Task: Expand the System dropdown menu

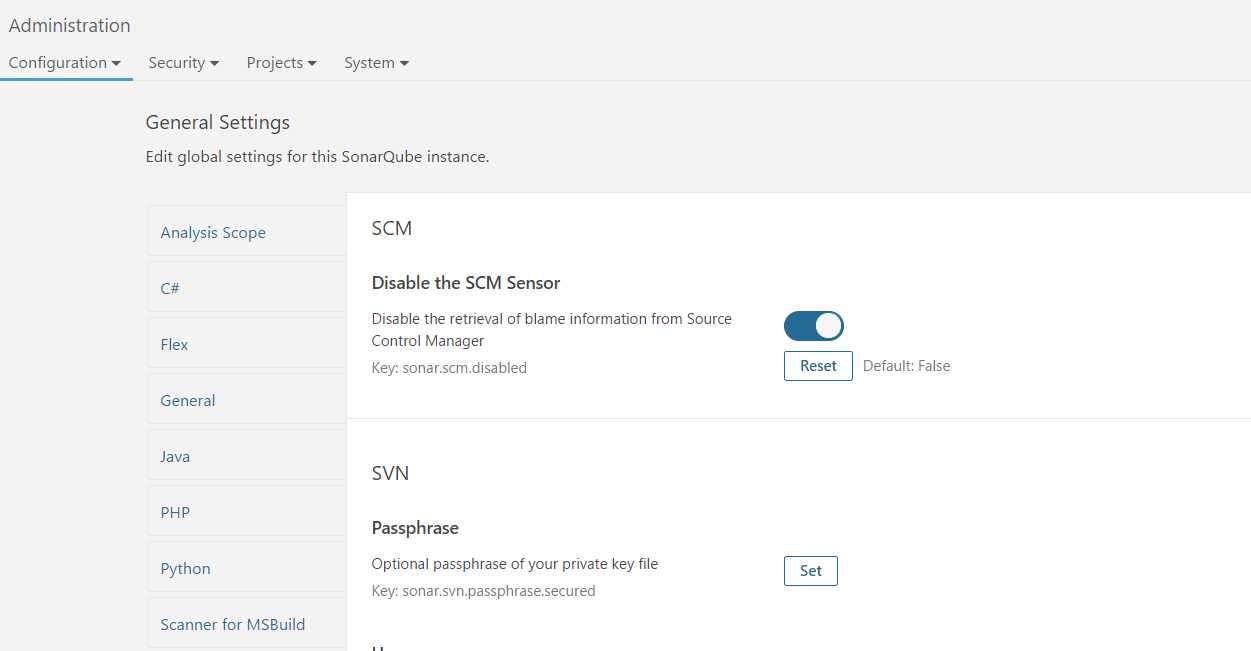Action: 377,62
